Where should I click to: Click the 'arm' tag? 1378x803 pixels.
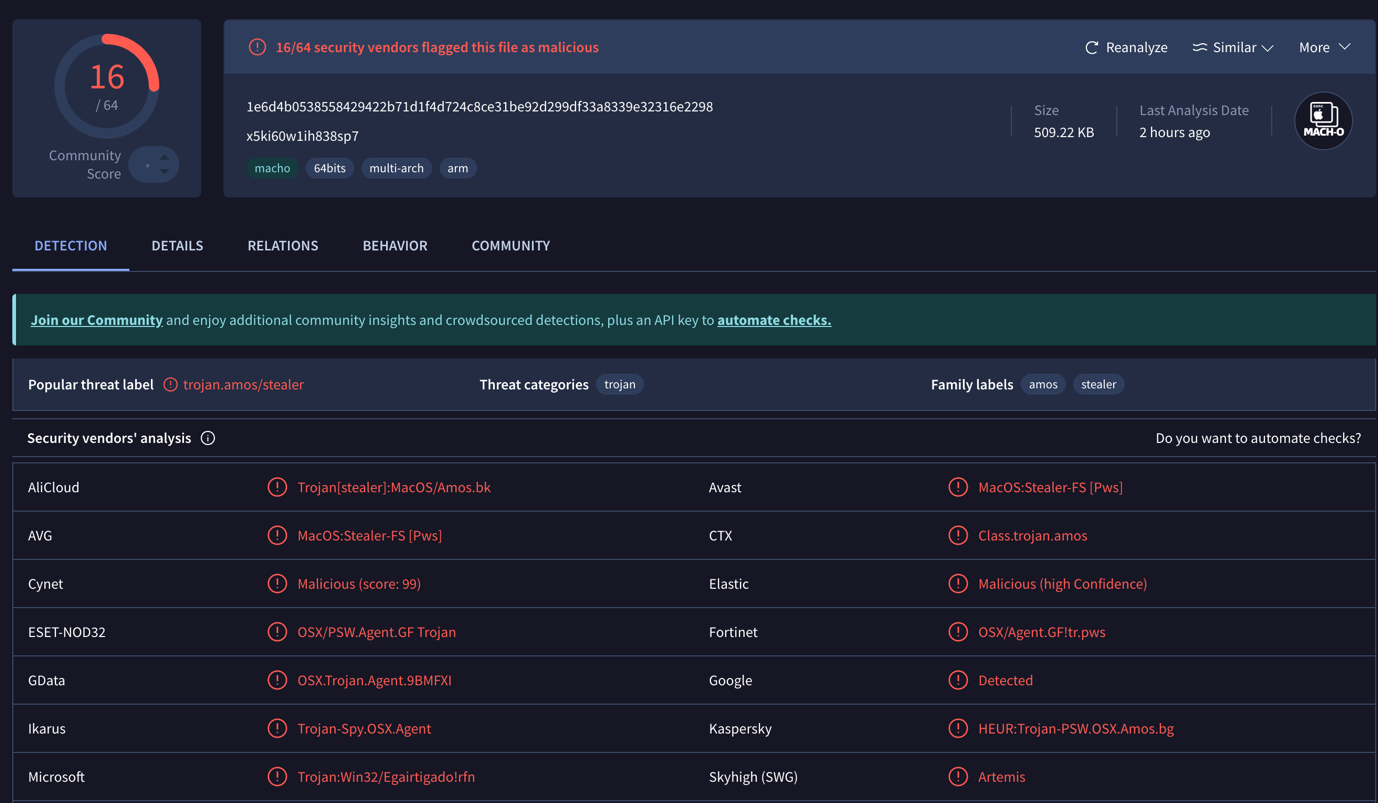point(458,168)
